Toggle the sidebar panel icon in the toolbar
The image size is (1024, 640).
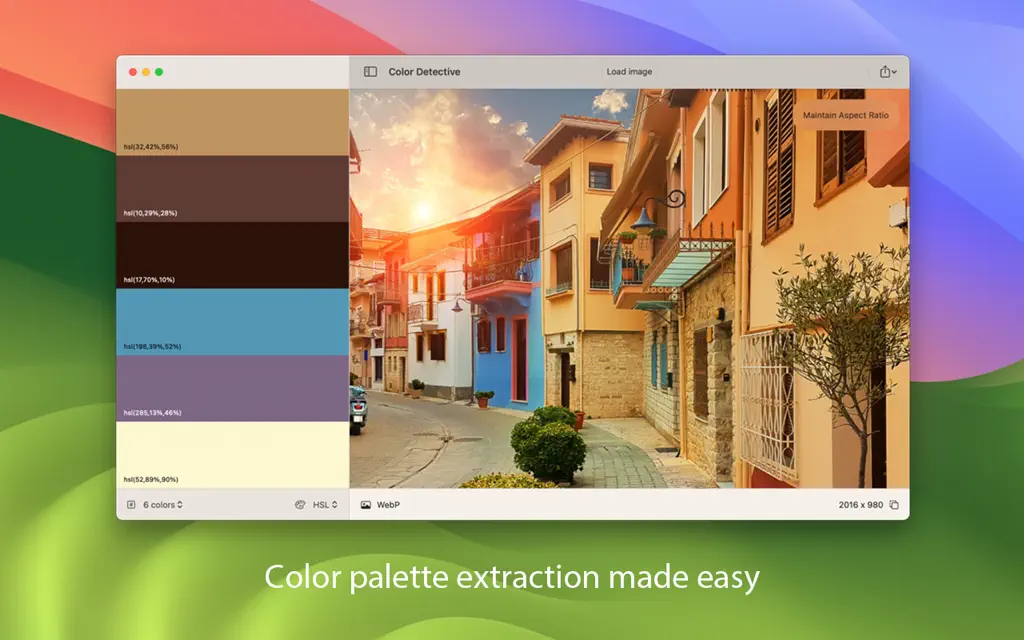tap(369, 71)
